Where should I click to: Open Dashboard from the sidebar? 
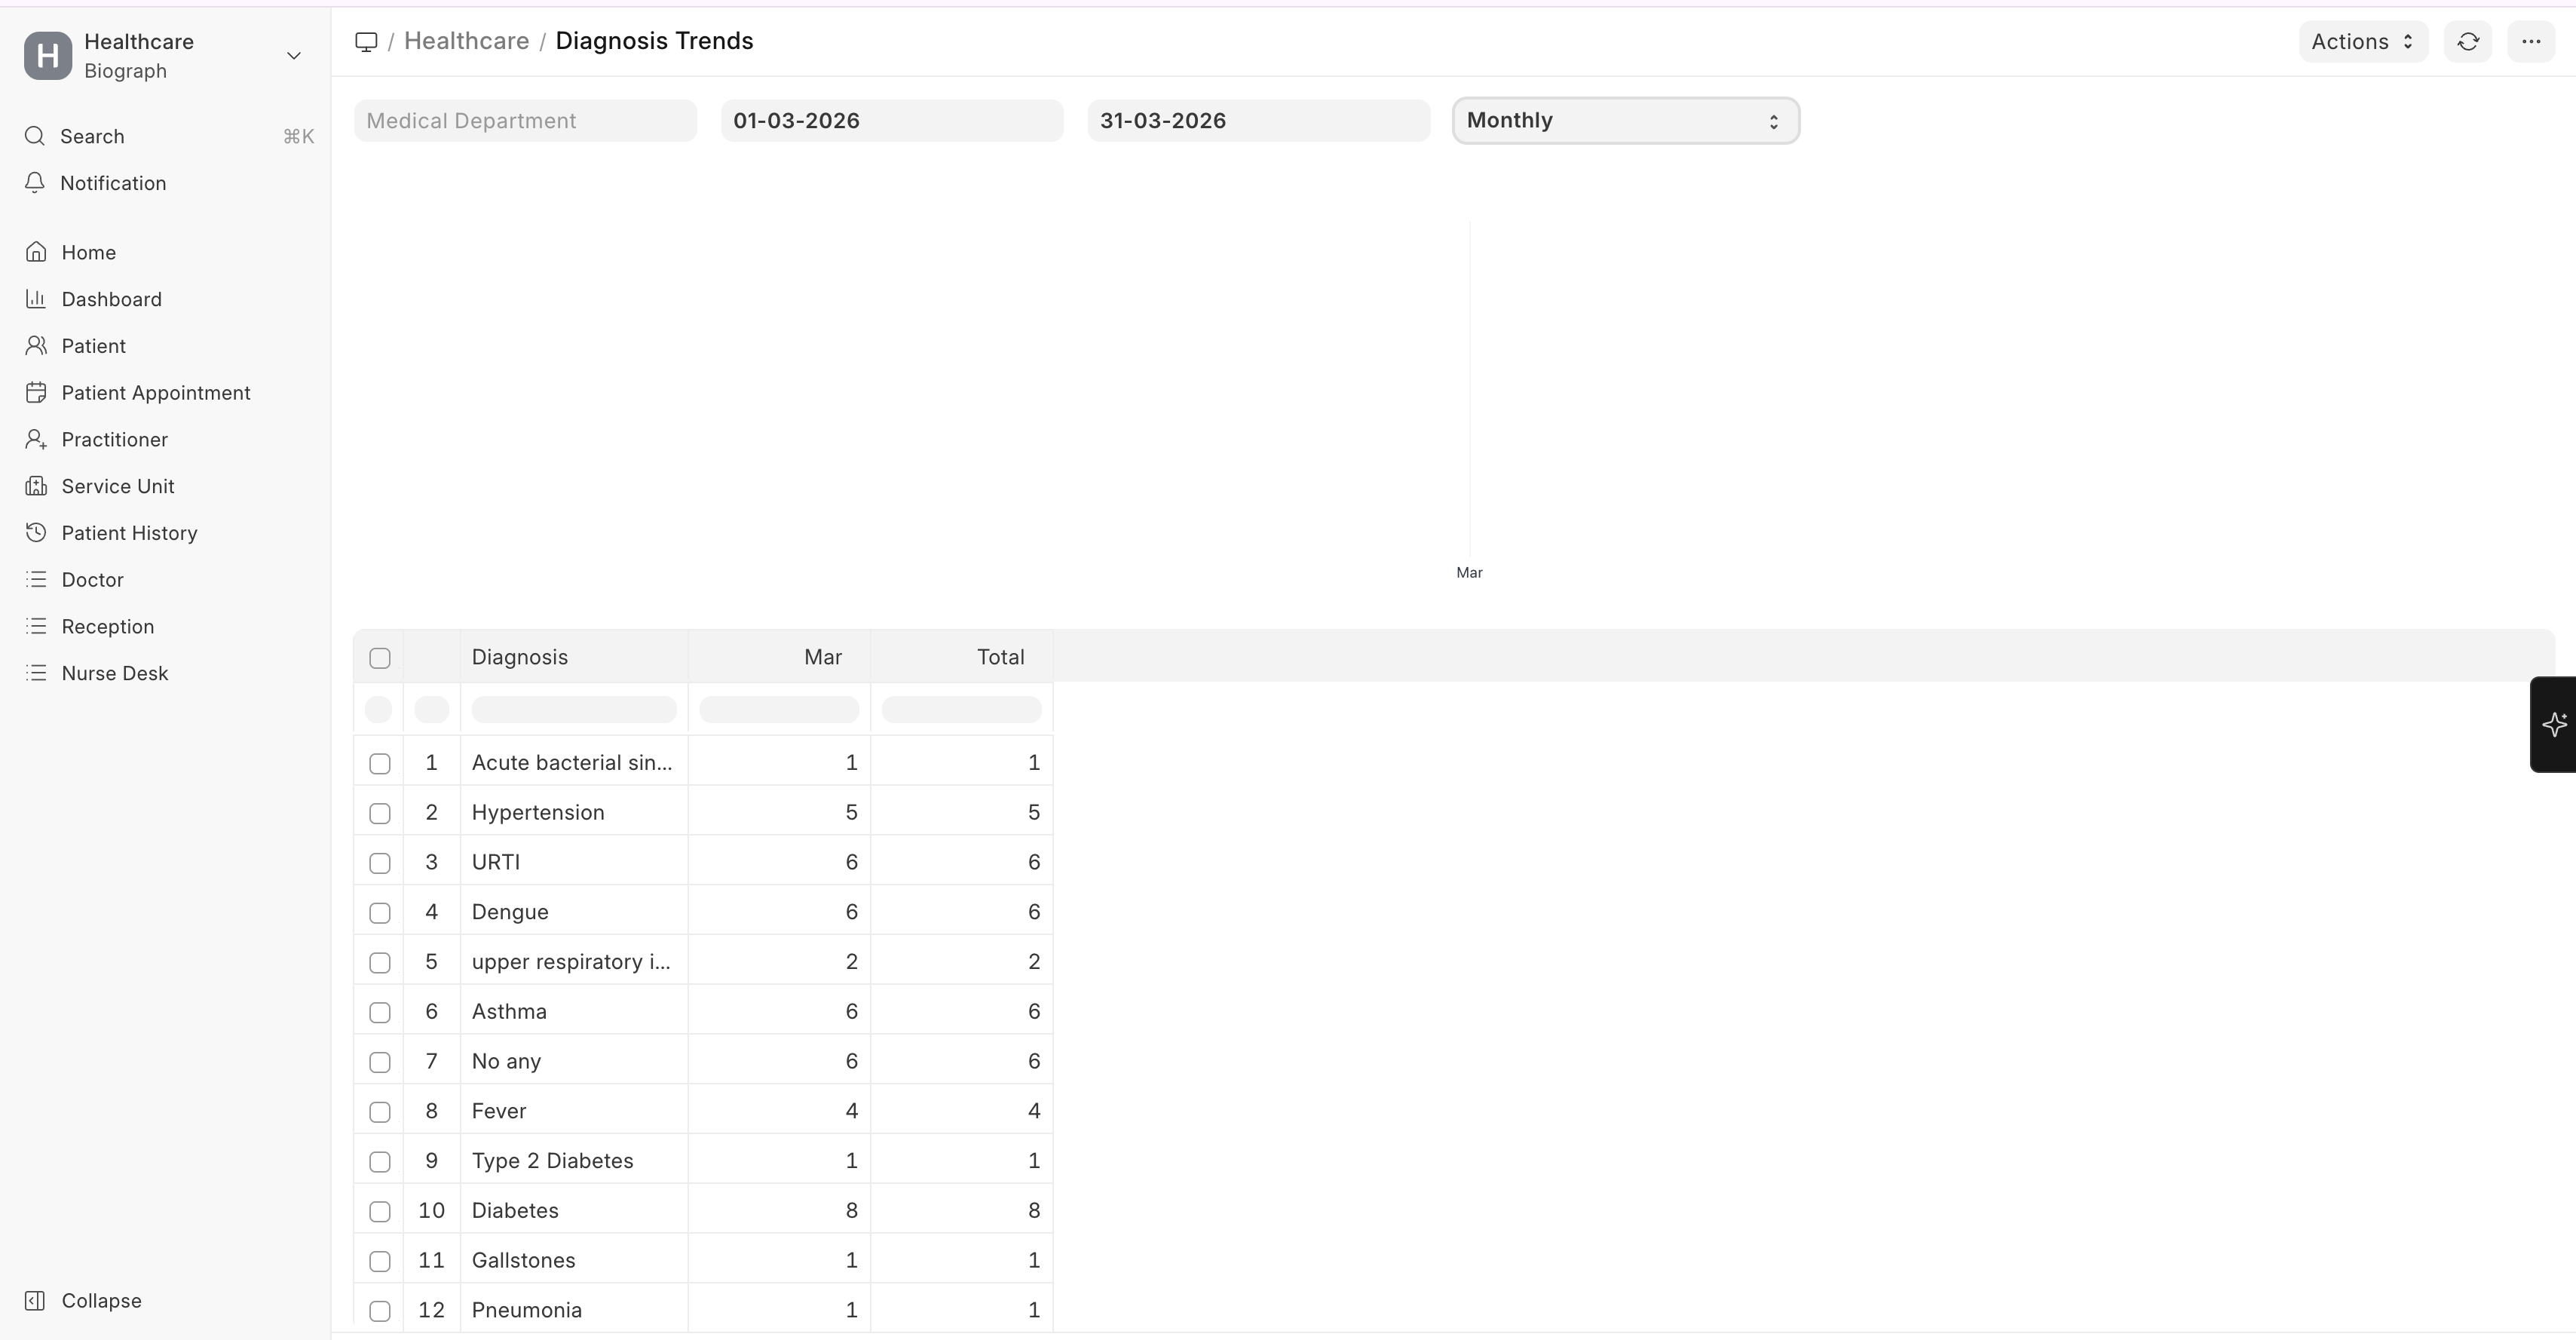pyautogui.click(x=111, y=299)
